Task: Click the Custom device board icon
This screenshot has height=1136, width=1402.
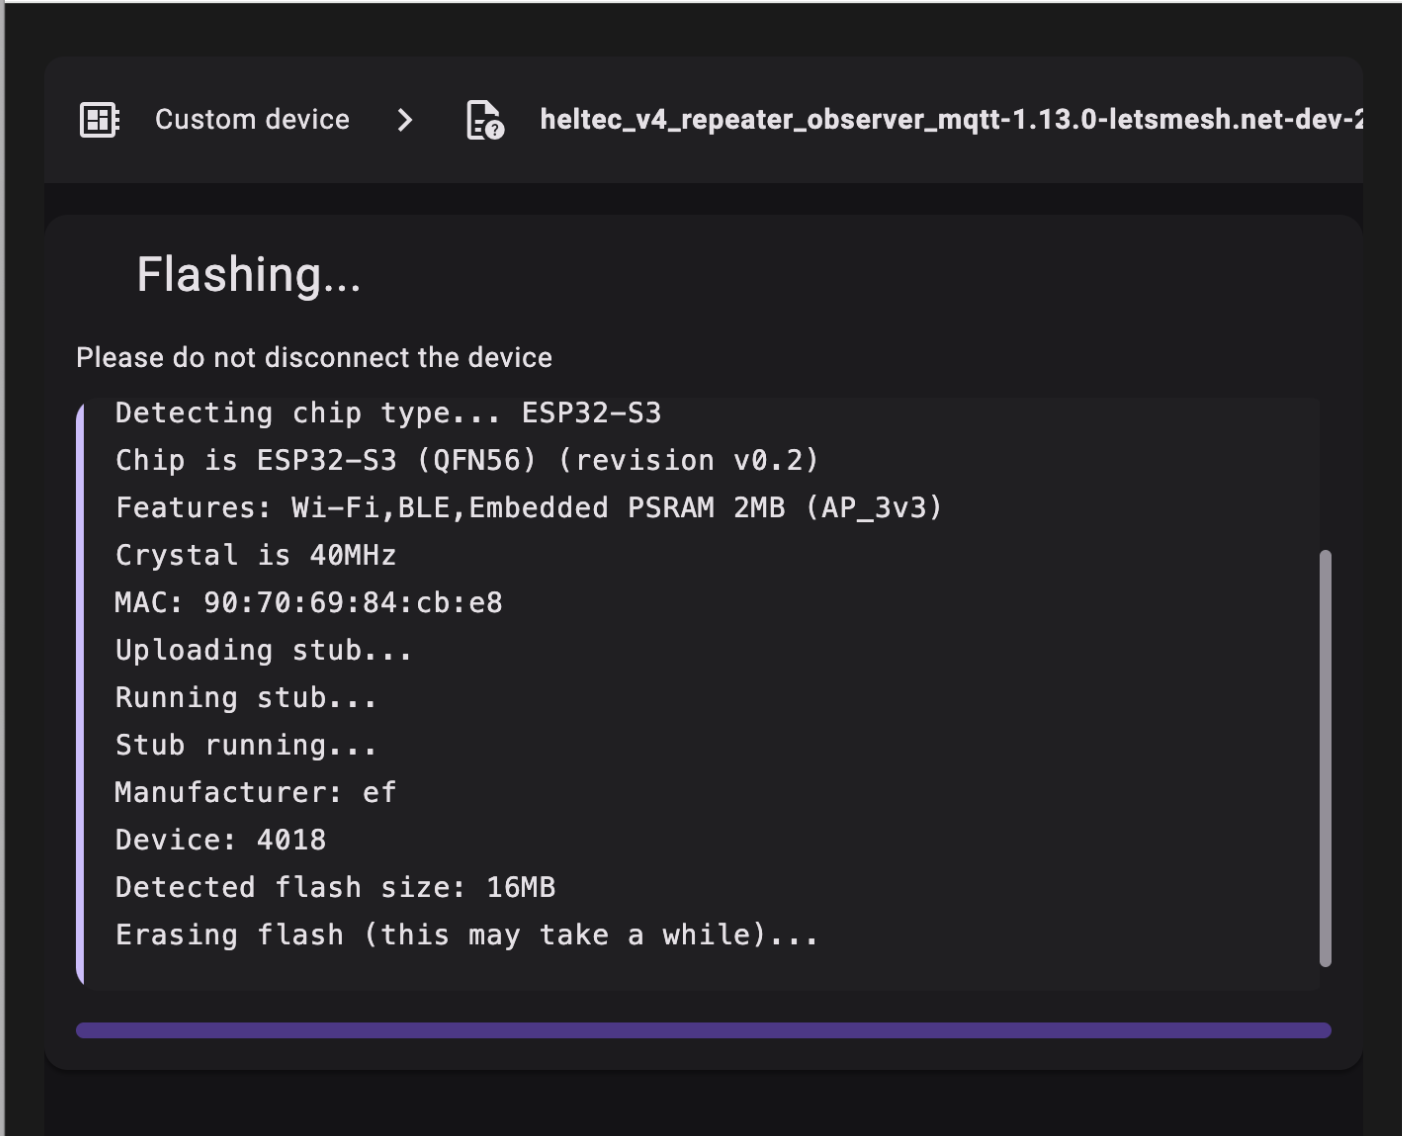Action: coord(99,120)
